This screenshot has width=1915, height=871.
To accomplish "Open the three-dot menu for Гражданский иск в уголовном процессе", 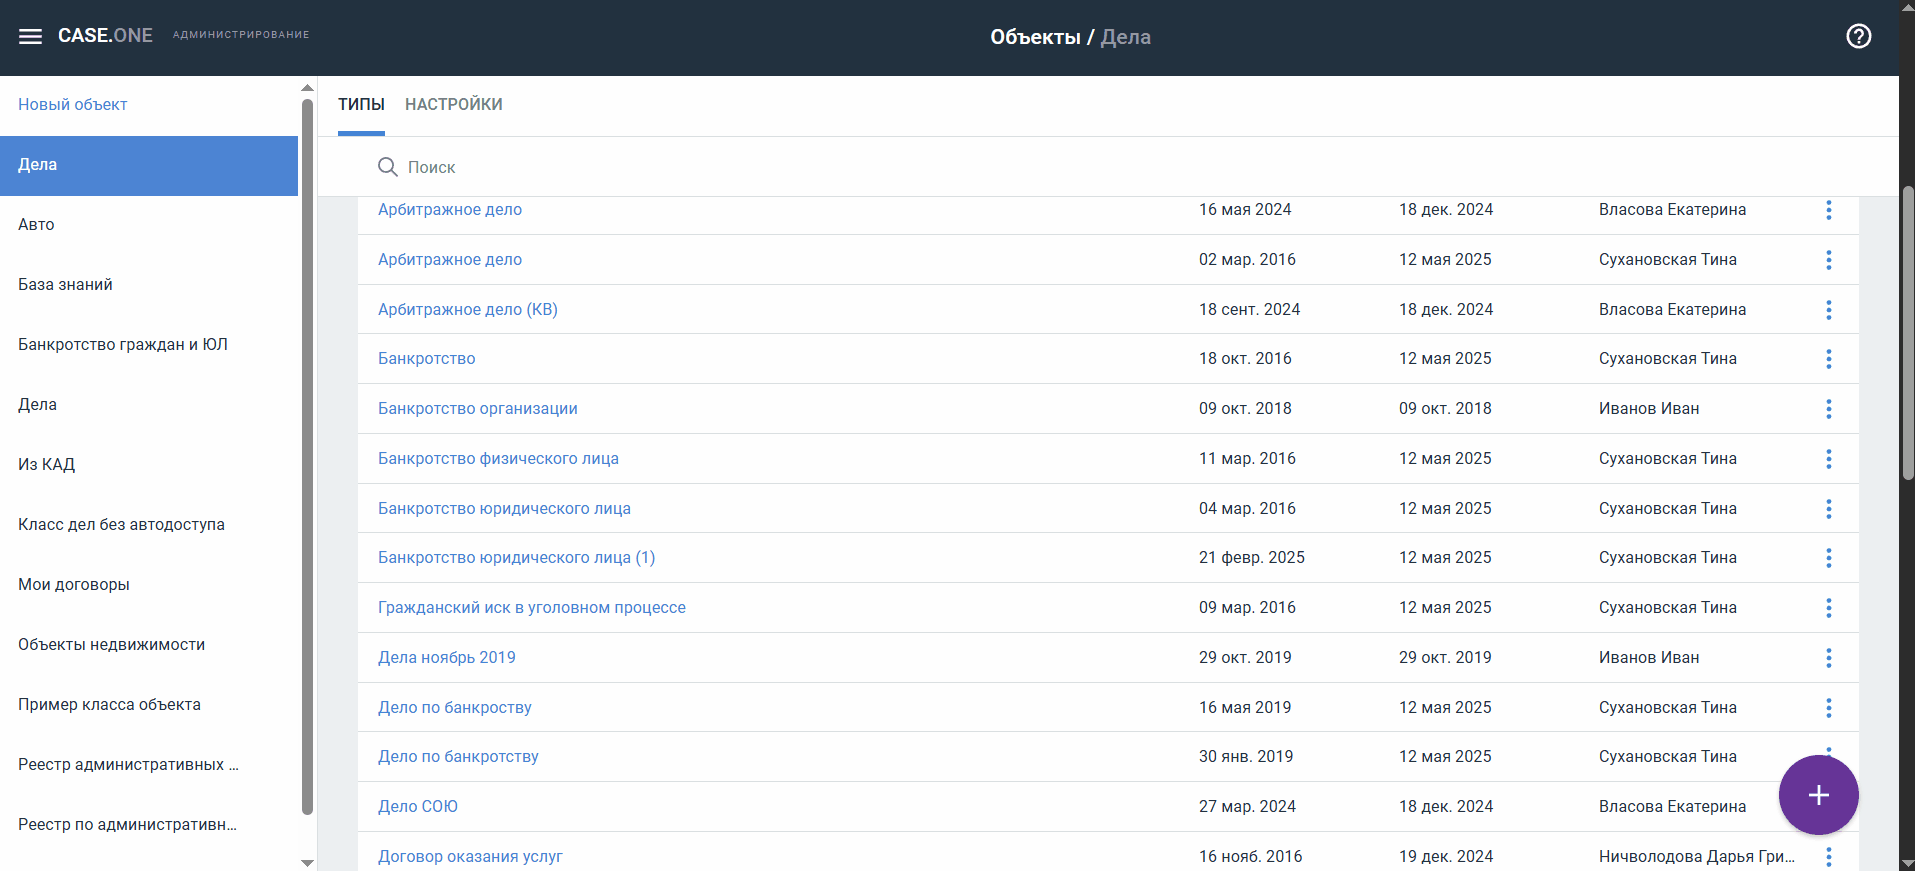I will [x=1828, y=608].
